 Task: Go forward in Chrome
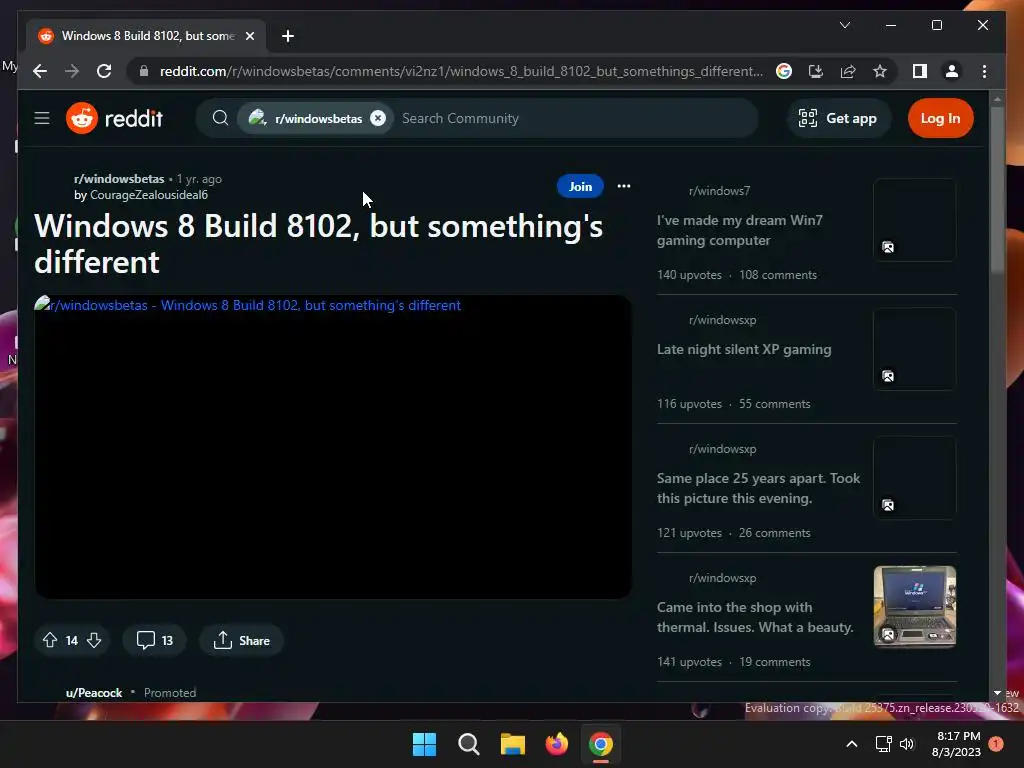click(x=72, y=71)
